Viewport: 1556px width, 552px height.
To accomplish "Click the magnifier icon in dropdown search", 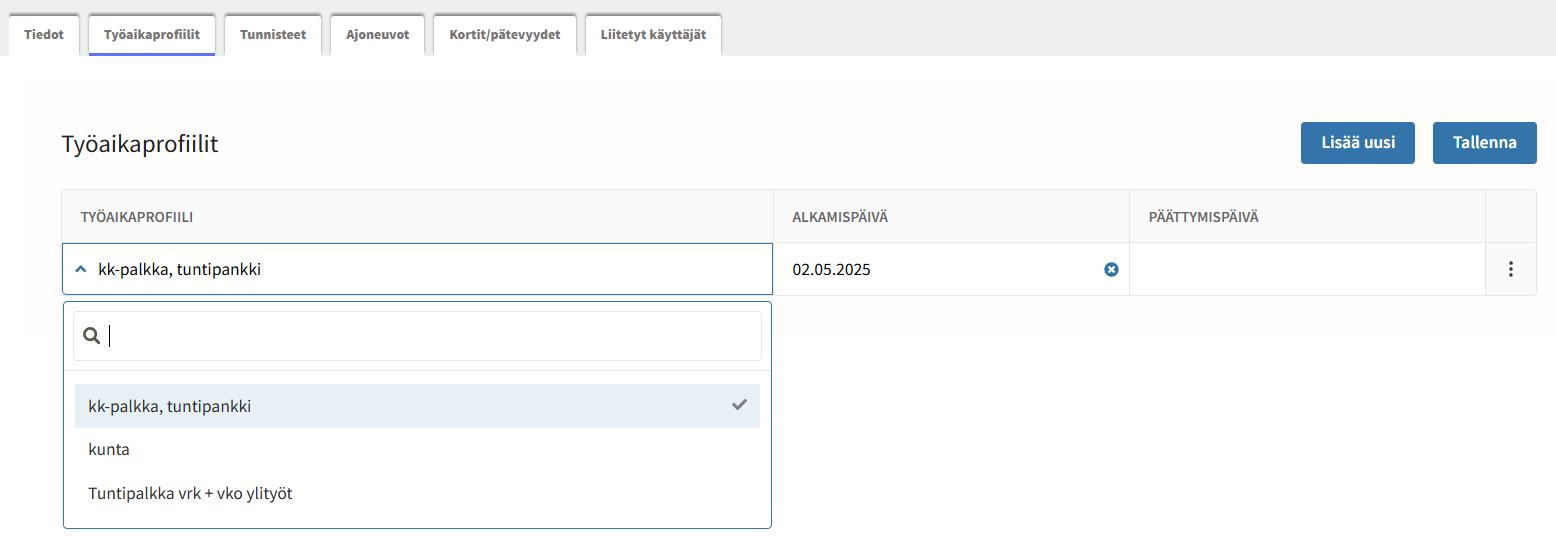I will (91, 336).
